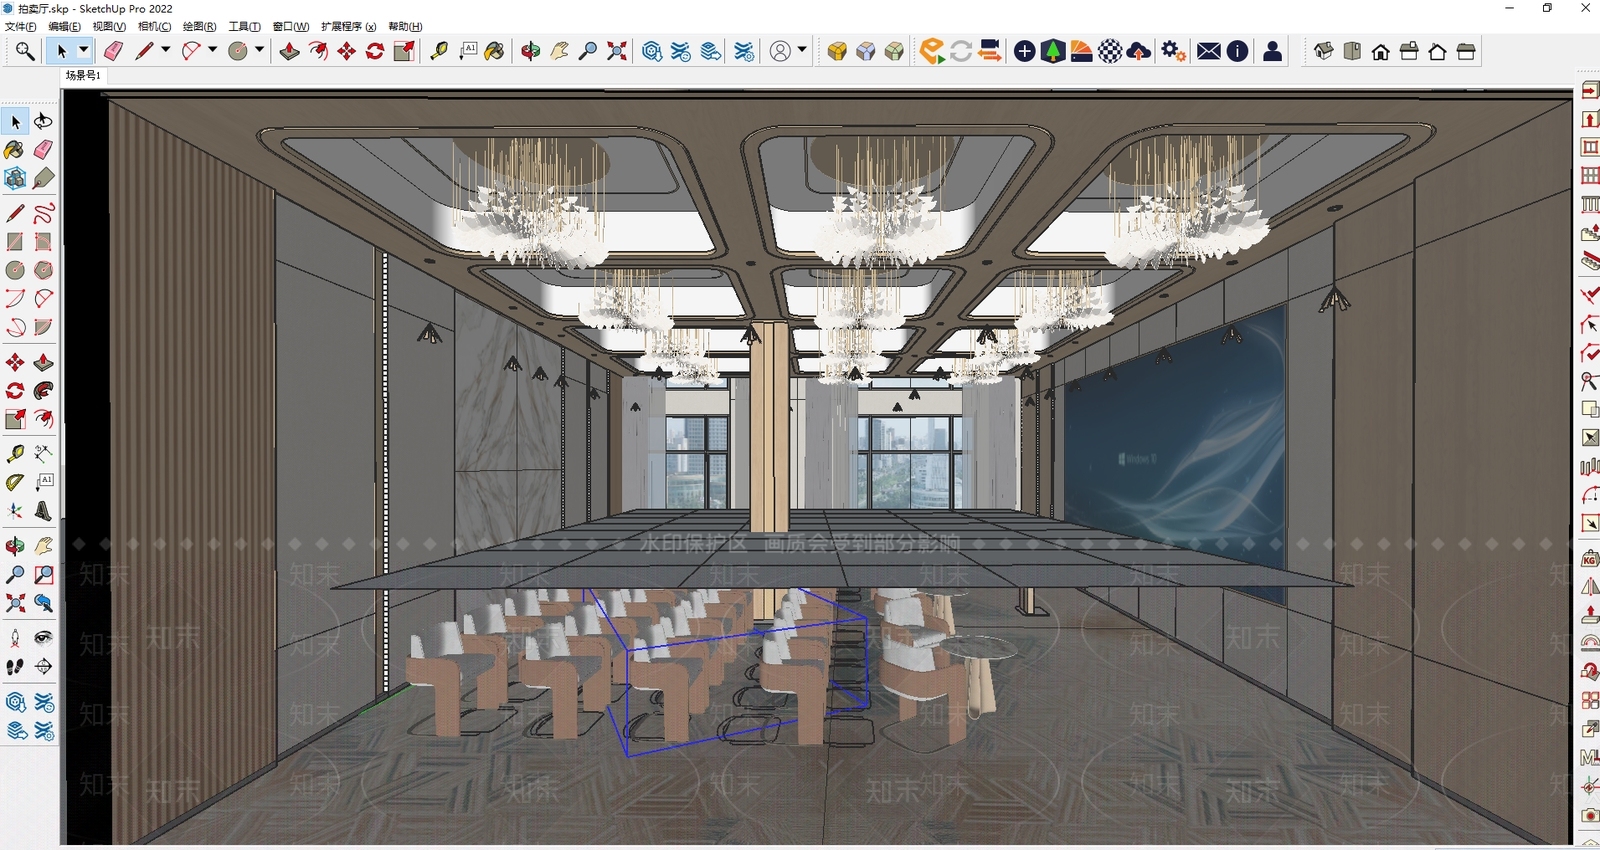Open the 窗口(W) menu
The width and height of the screenshot is (1600, 850).
coord(291,27)
